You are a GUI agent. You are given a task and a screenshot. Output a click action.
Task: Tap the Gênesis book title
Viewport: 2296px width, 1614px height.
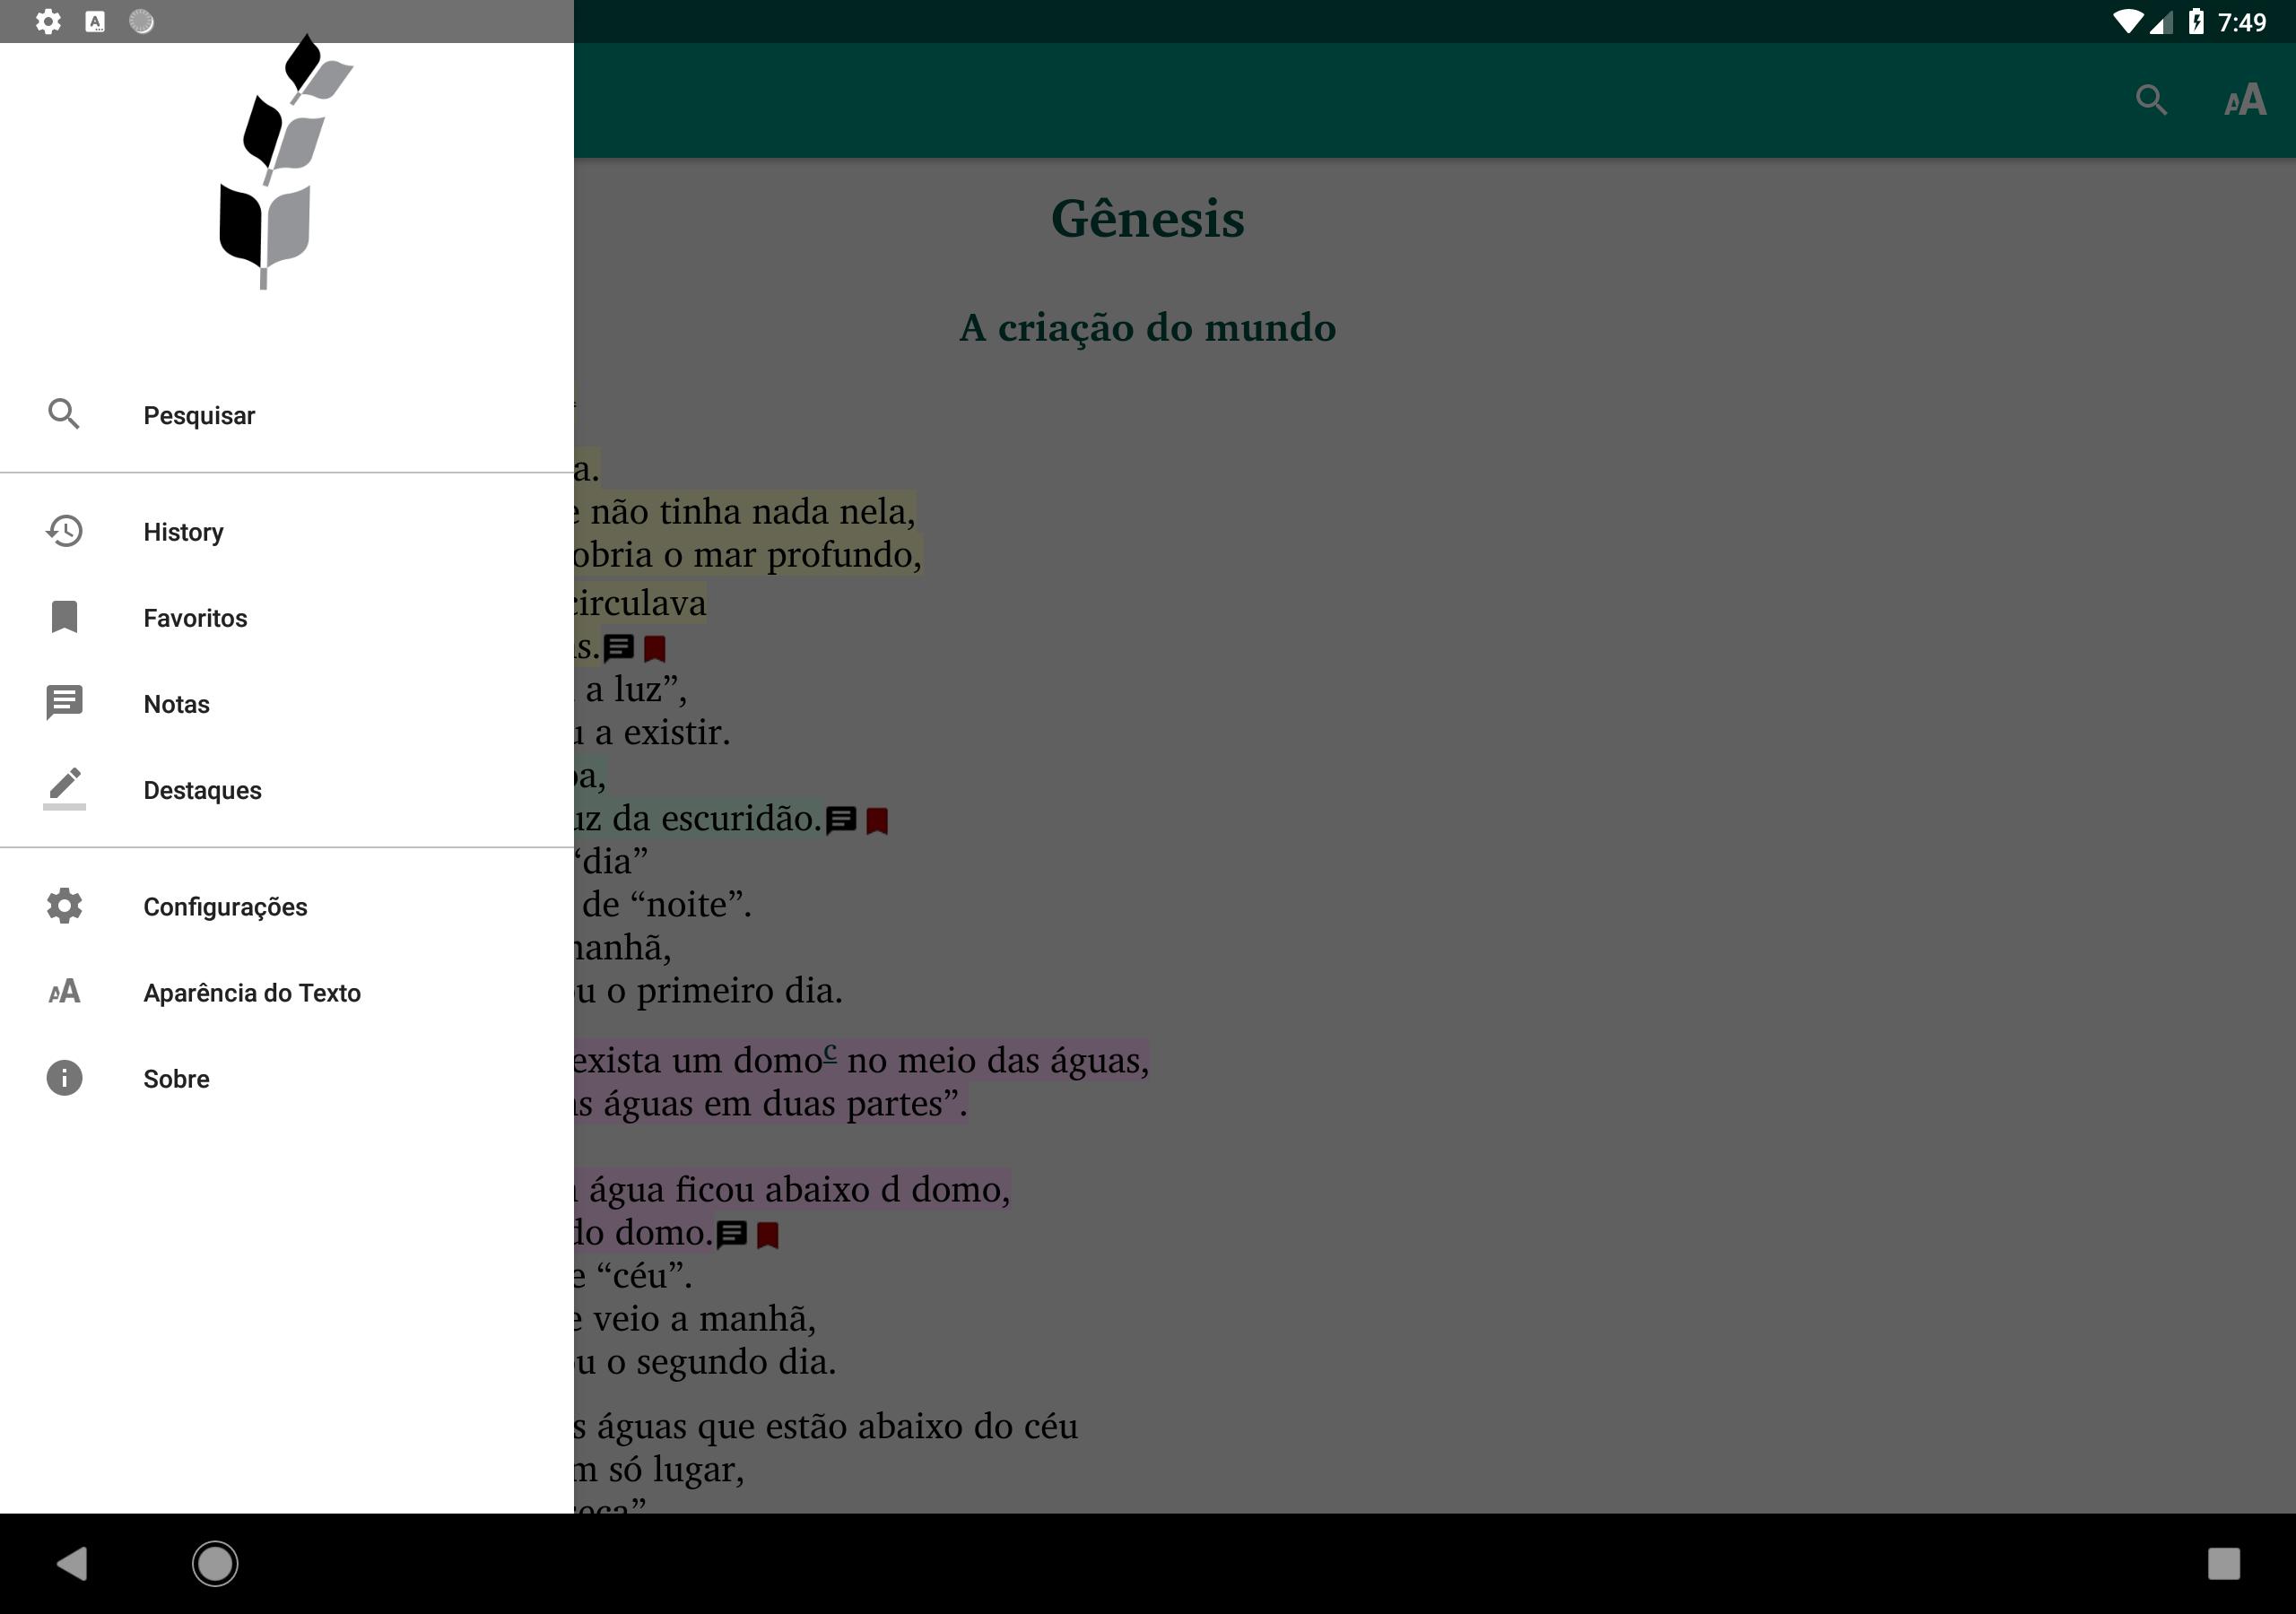click(1148, 218)
